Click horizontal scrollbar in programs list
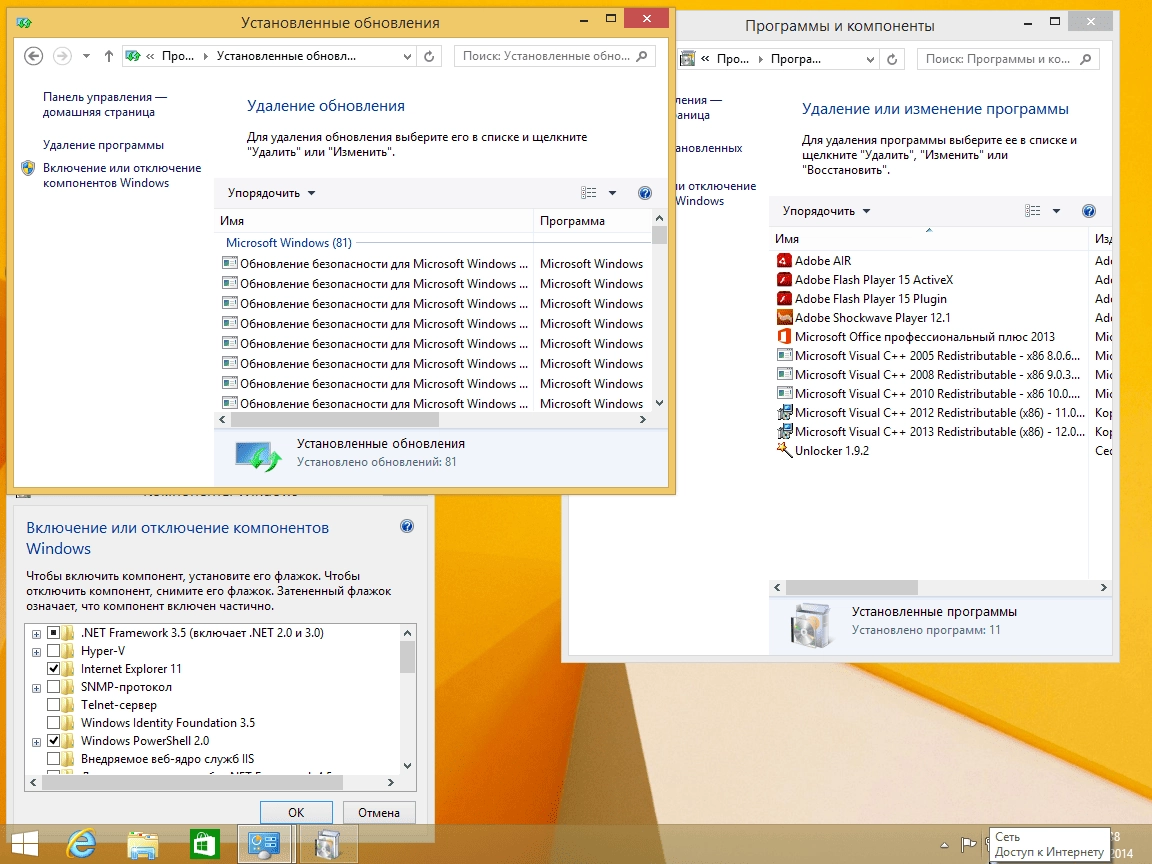1152x864 pixels. click(852, 588)
